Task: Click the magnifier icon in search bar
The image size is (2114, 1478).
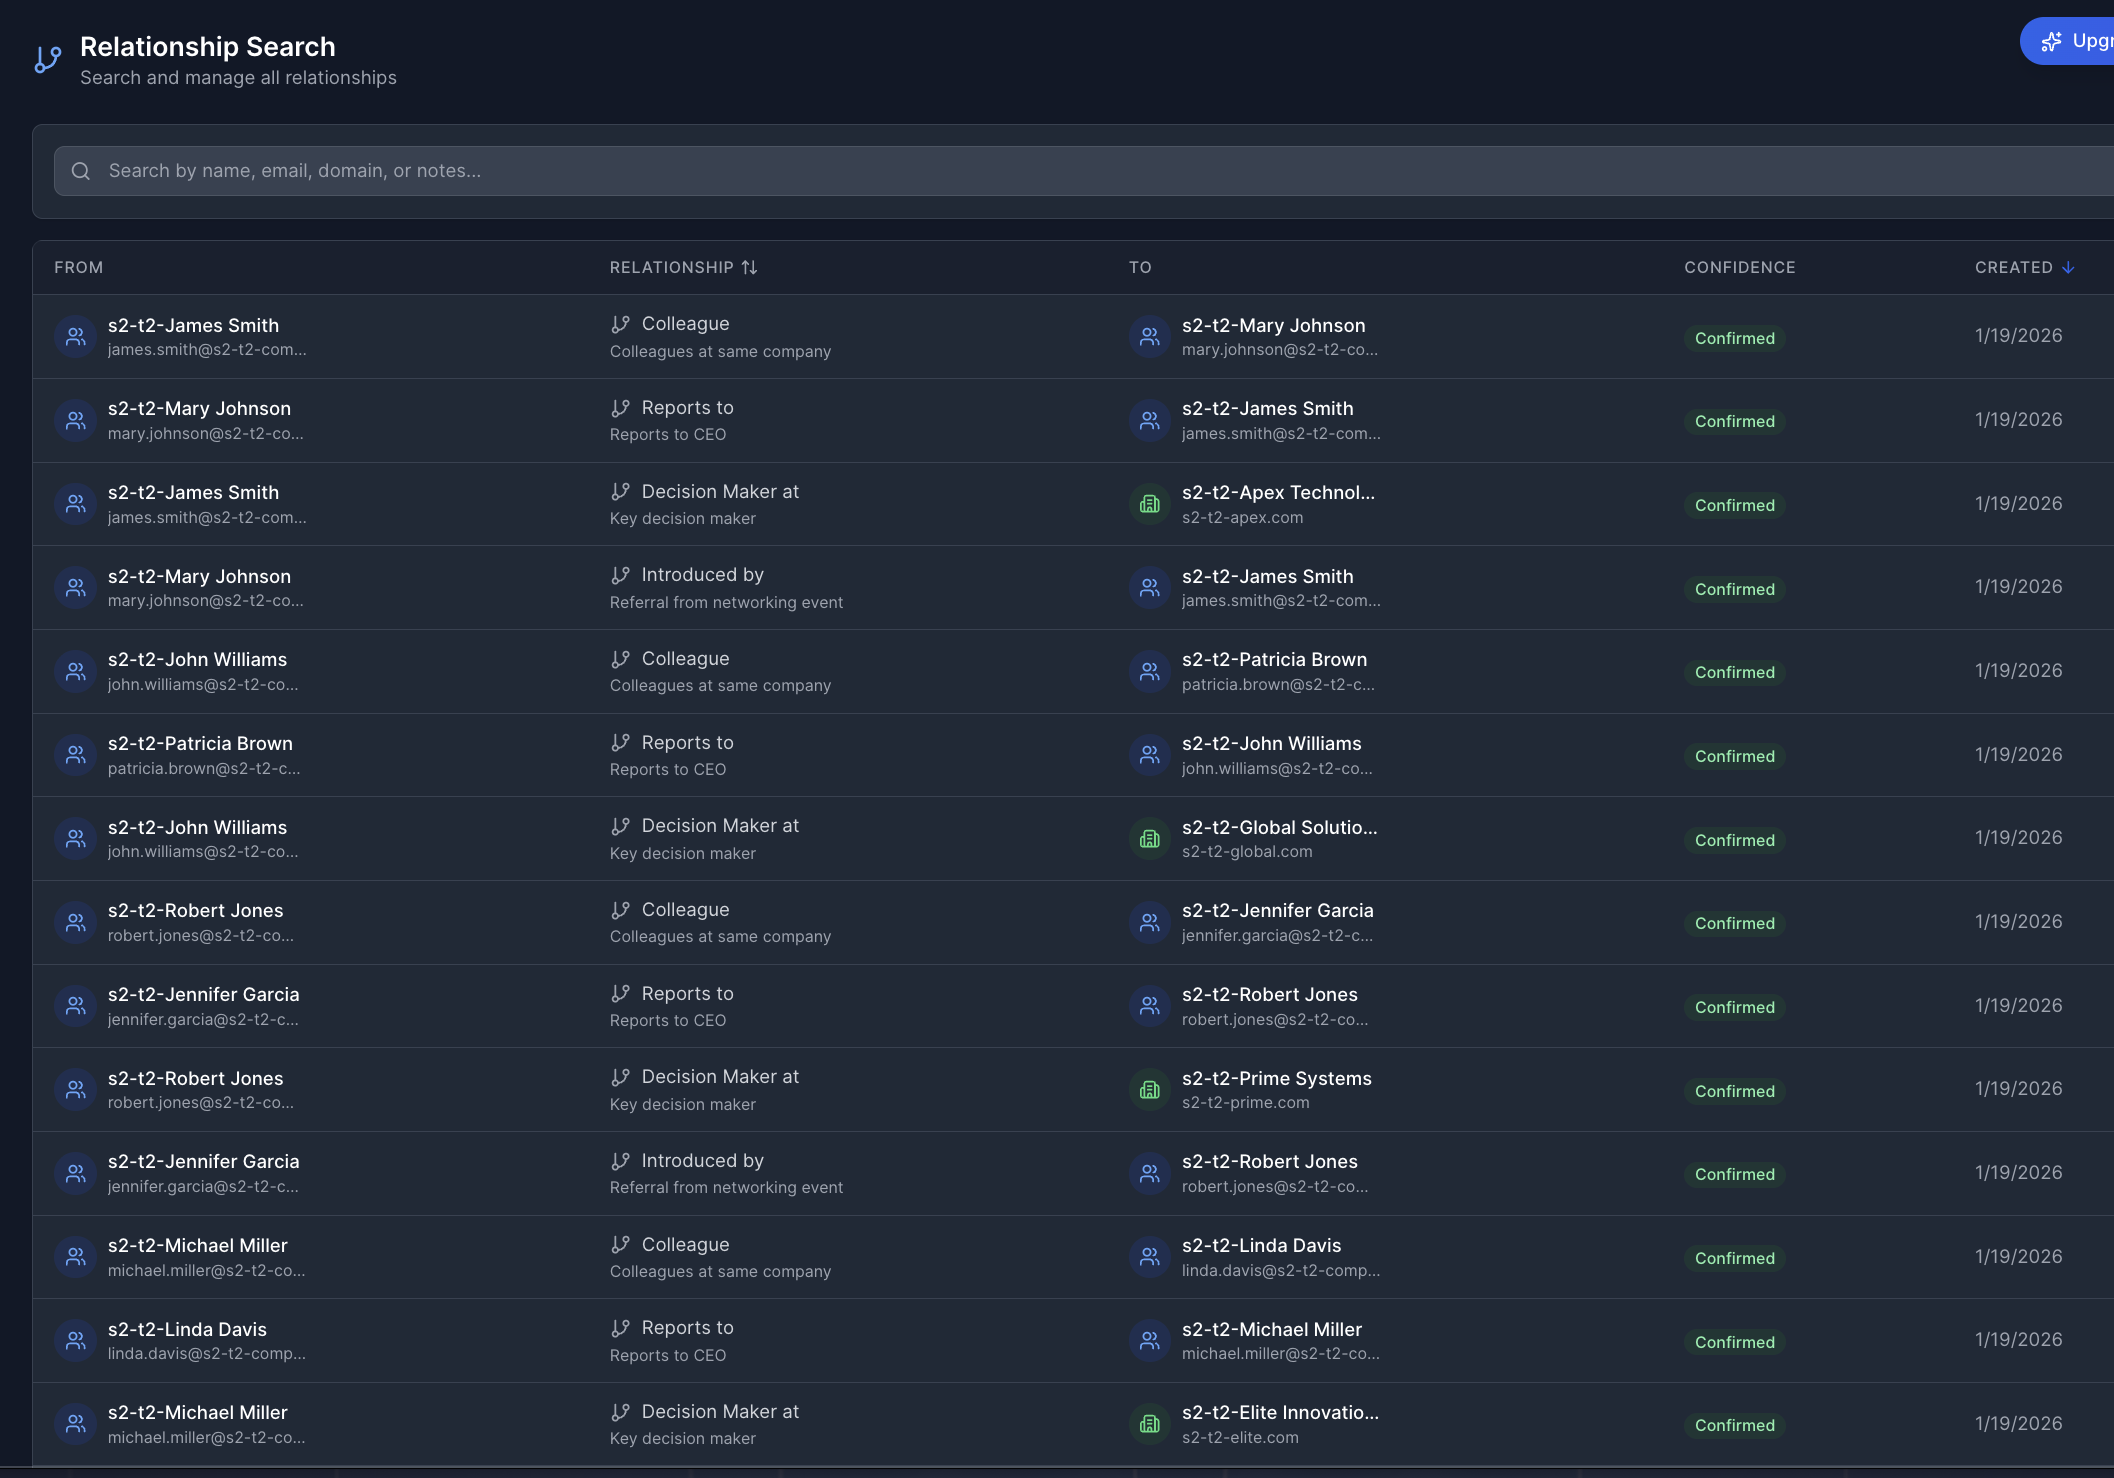Action: (x=81, y=171)
